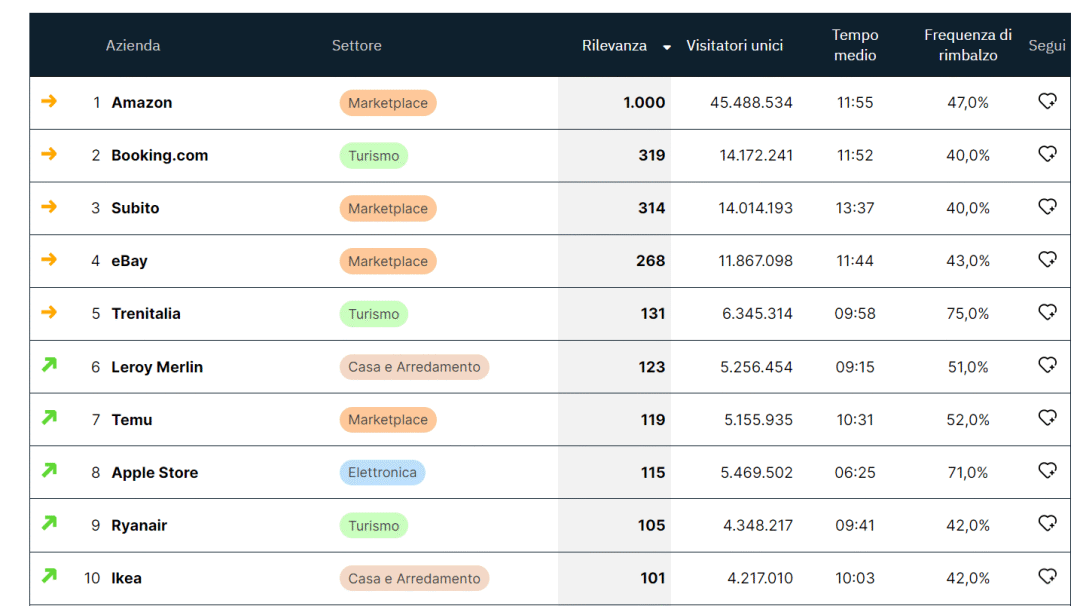Open the Leroy Merlin company name
This screenshot has height=606, width=1080.
pyautogui.click(x=157, y=367)
